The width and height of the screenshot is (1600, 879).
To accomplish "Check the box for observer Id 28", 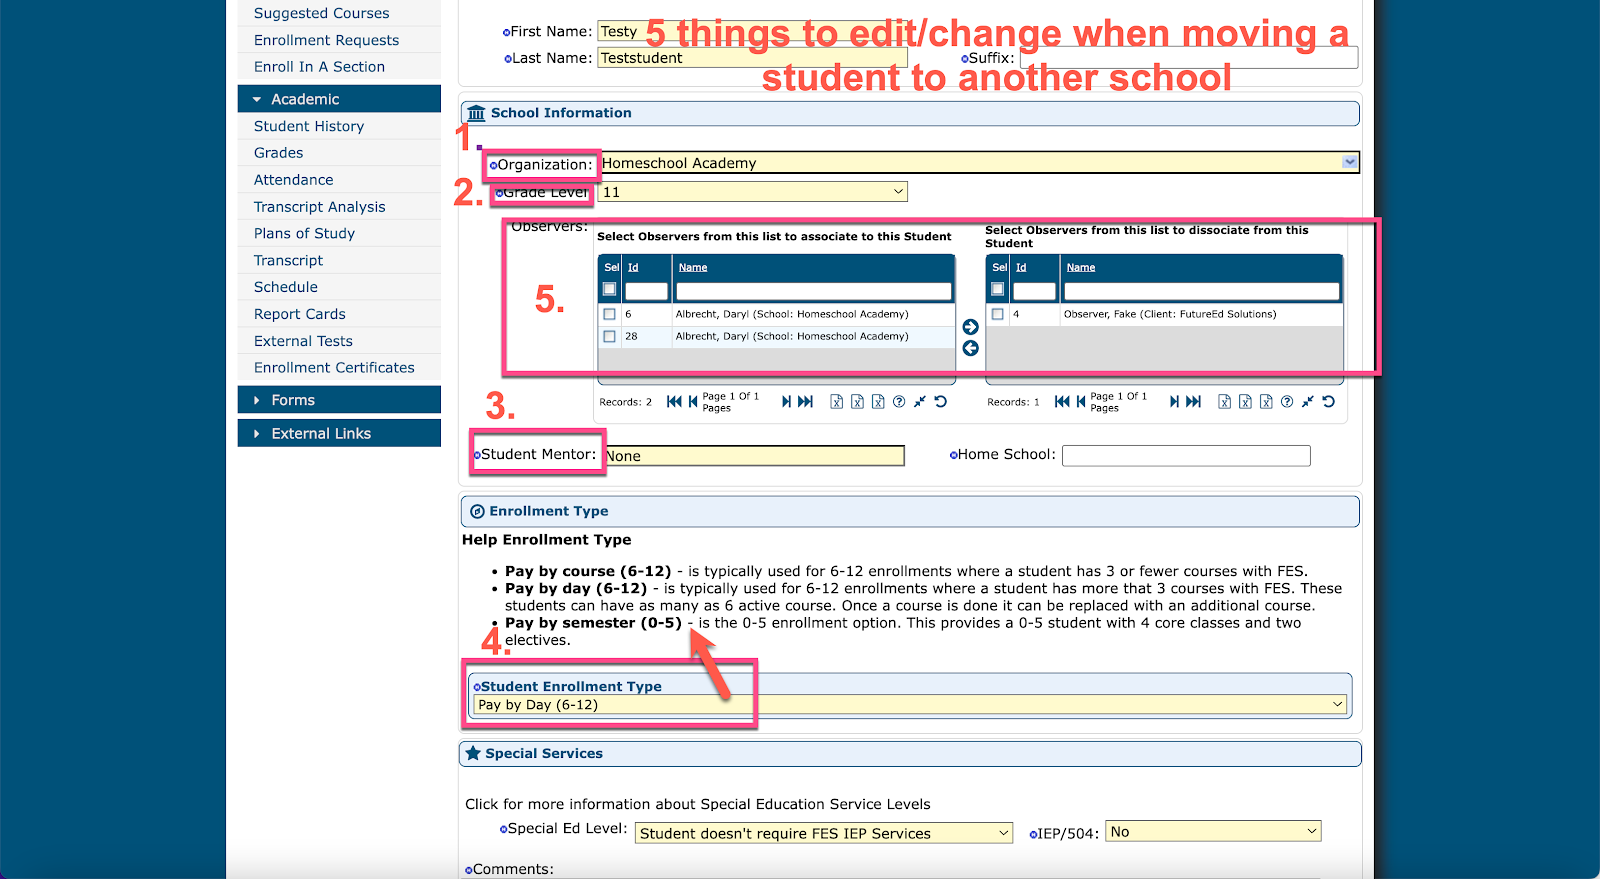I will pyautogui.click(x=609, y=337).
